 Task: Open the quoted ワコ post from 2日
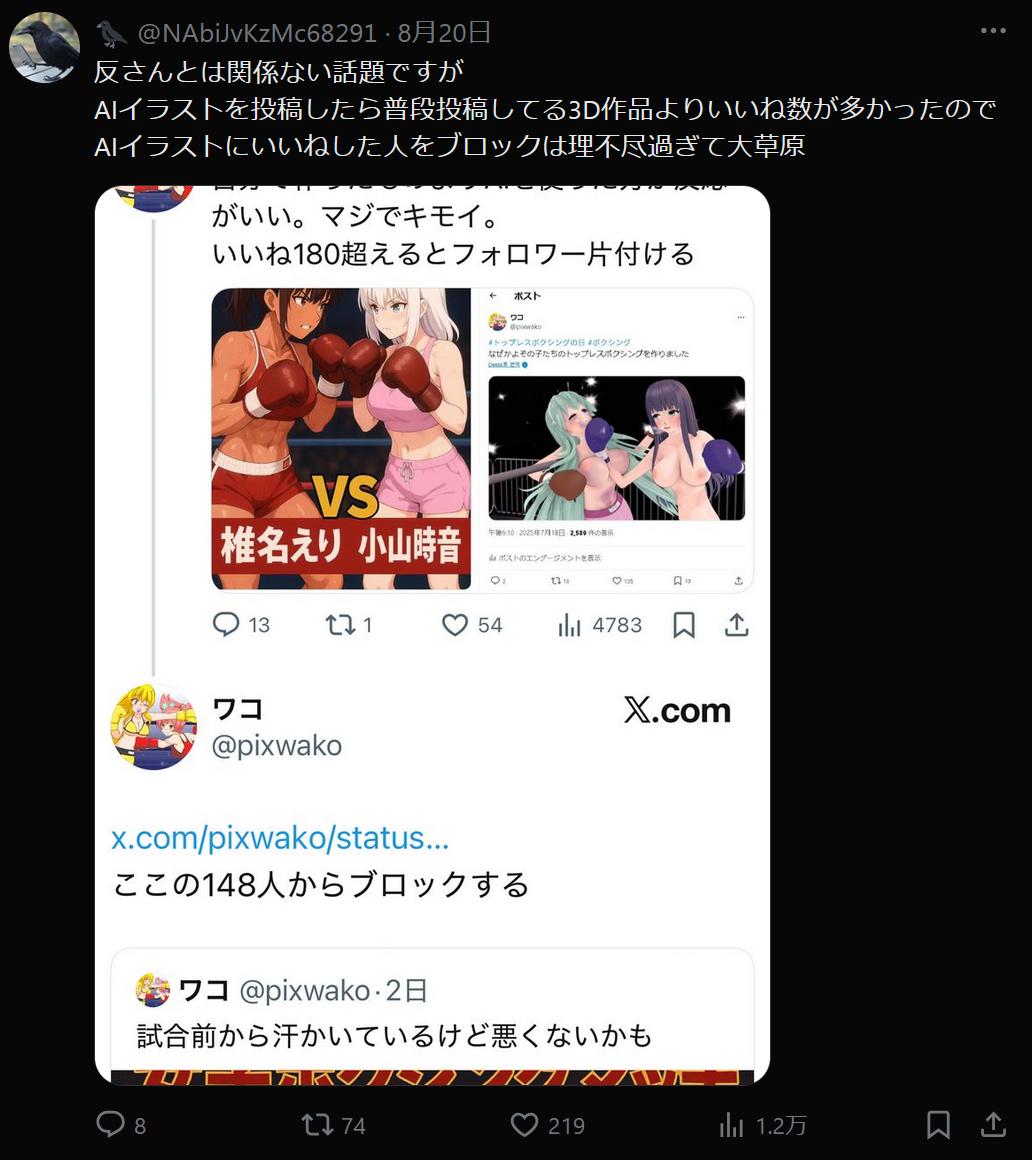click(432, 1016)
